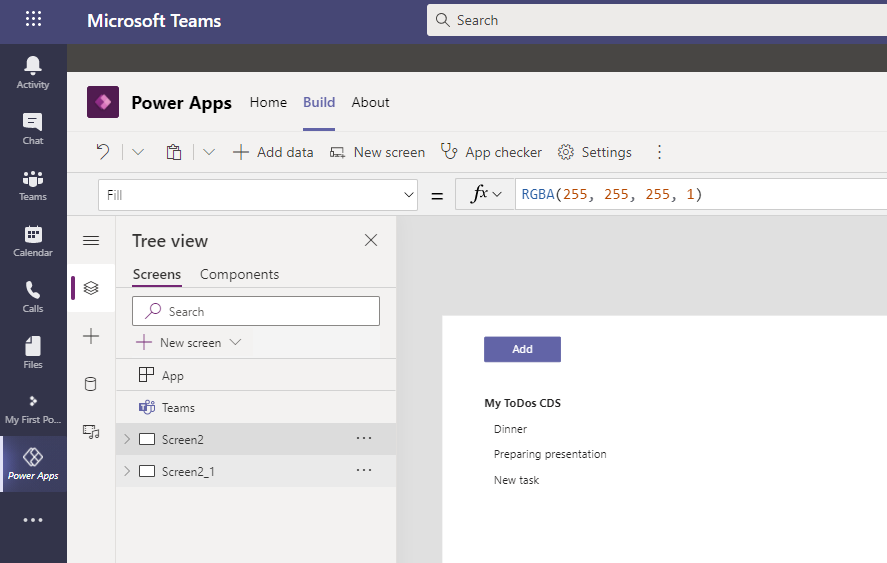Toggle the hamburger menu to collapse pane
Screen dimensions: 887x563
(x=91, y=241)
